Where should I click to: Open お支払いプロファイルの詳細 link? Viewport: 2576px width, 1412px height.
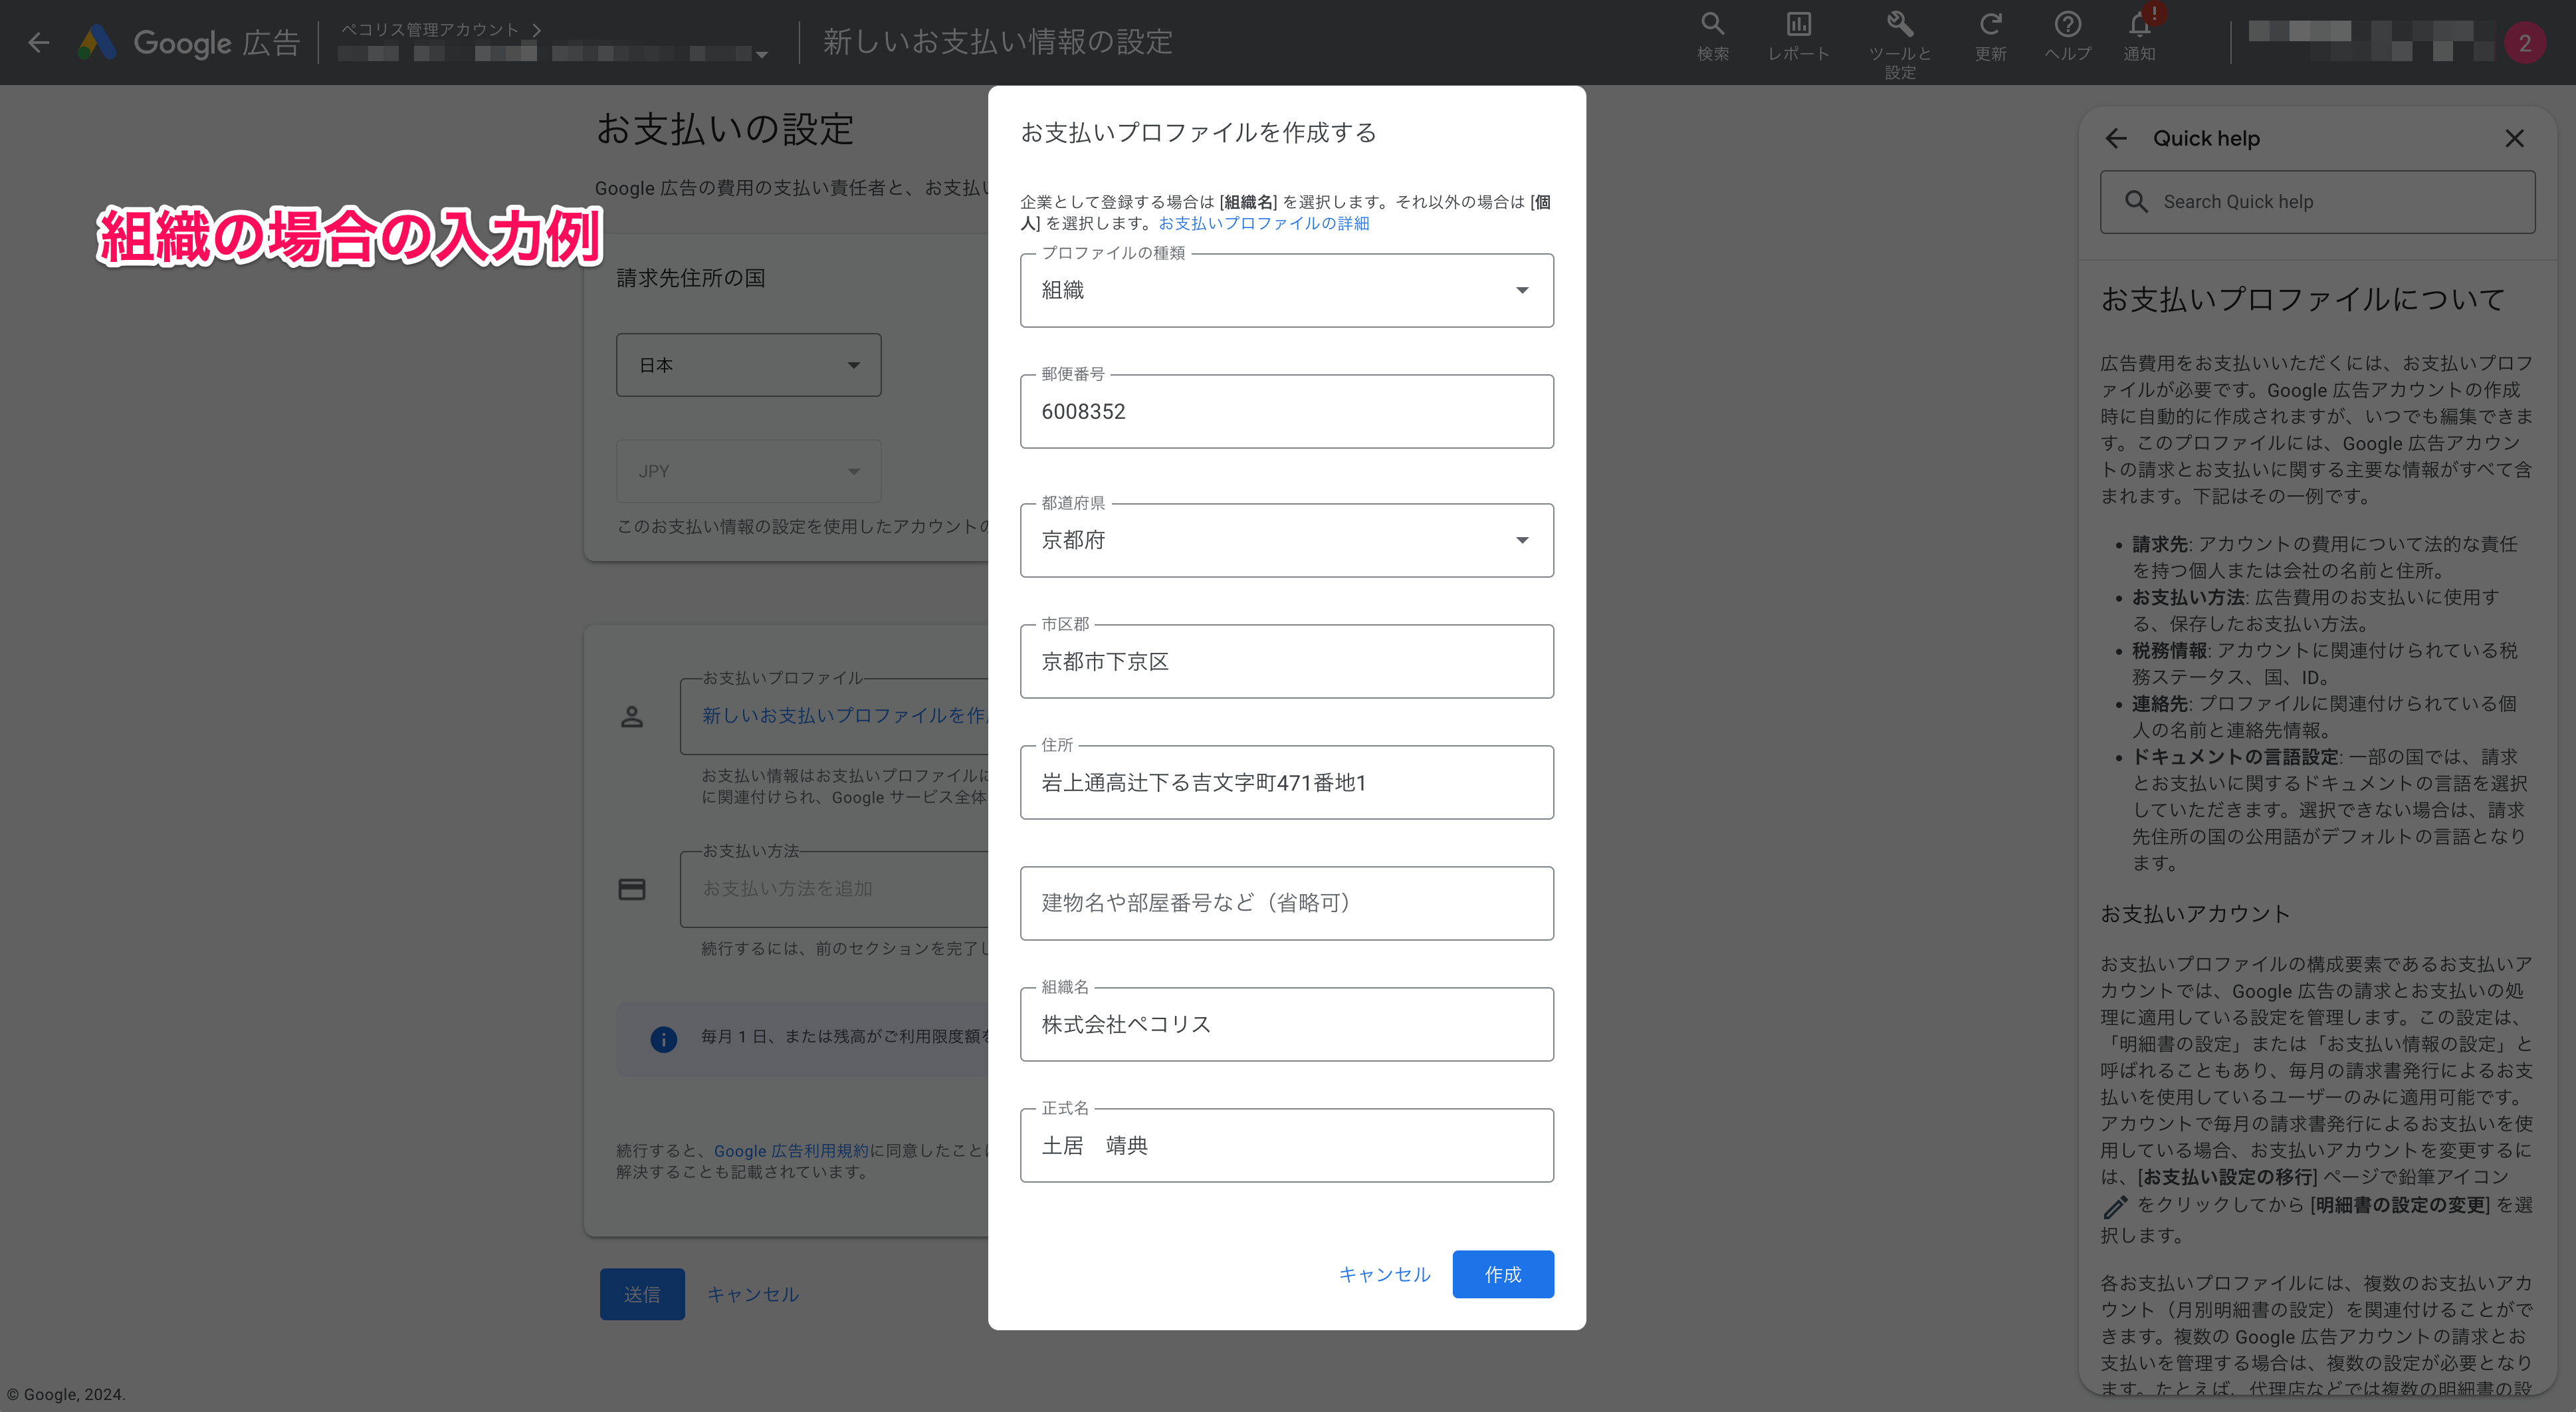coord(1263,223)
